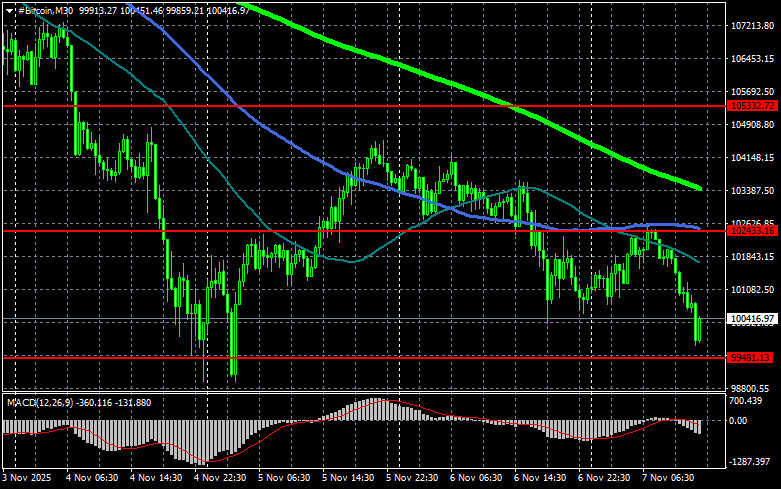The height and width of the screenshot is (489, 781).
Task: Click the 101082.50 price scale value
Action: [752, 289]
